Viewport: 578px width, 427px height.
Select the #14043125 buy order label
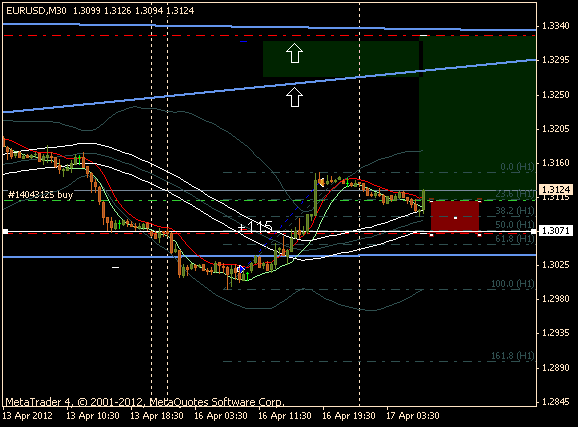[x=41, y=195]
